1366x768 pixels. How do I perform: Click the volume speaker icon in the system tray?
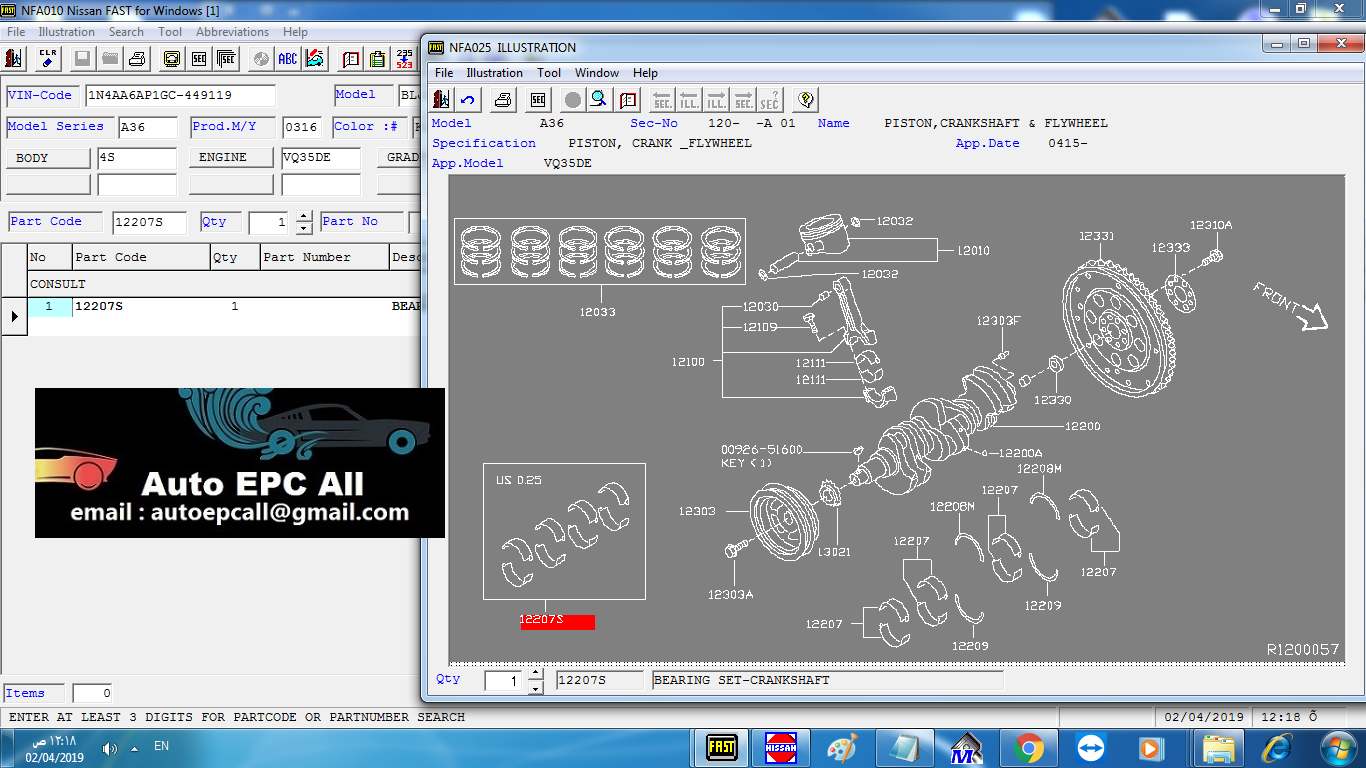click(110, 748)
